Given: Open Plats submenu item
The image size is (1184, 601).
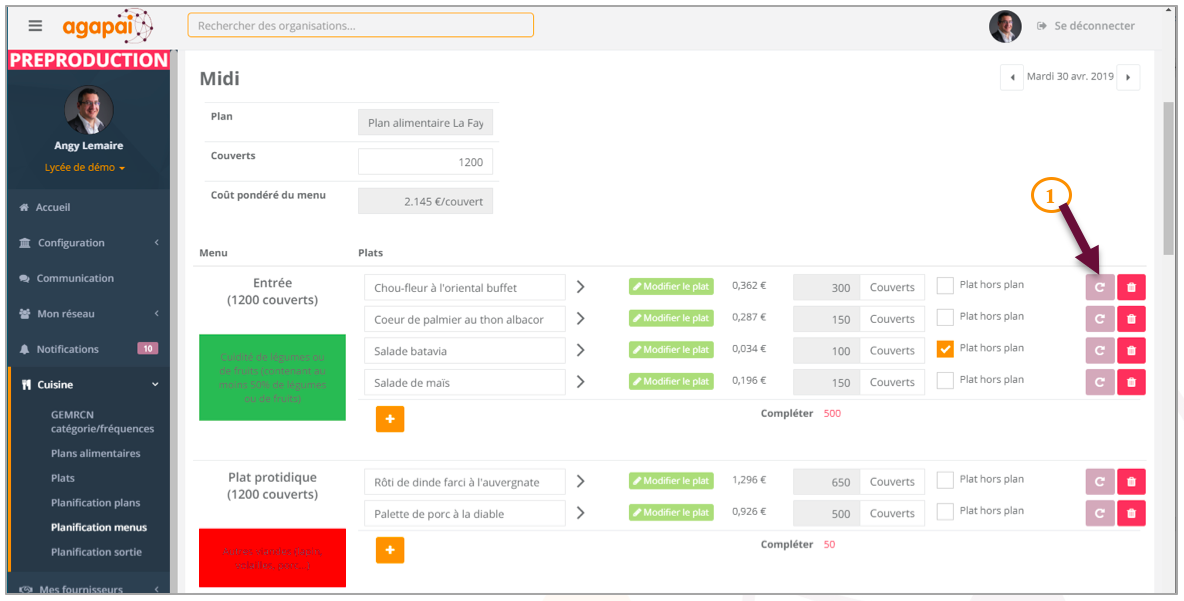Looking at the screenshot, I should (x=63, y=478).
